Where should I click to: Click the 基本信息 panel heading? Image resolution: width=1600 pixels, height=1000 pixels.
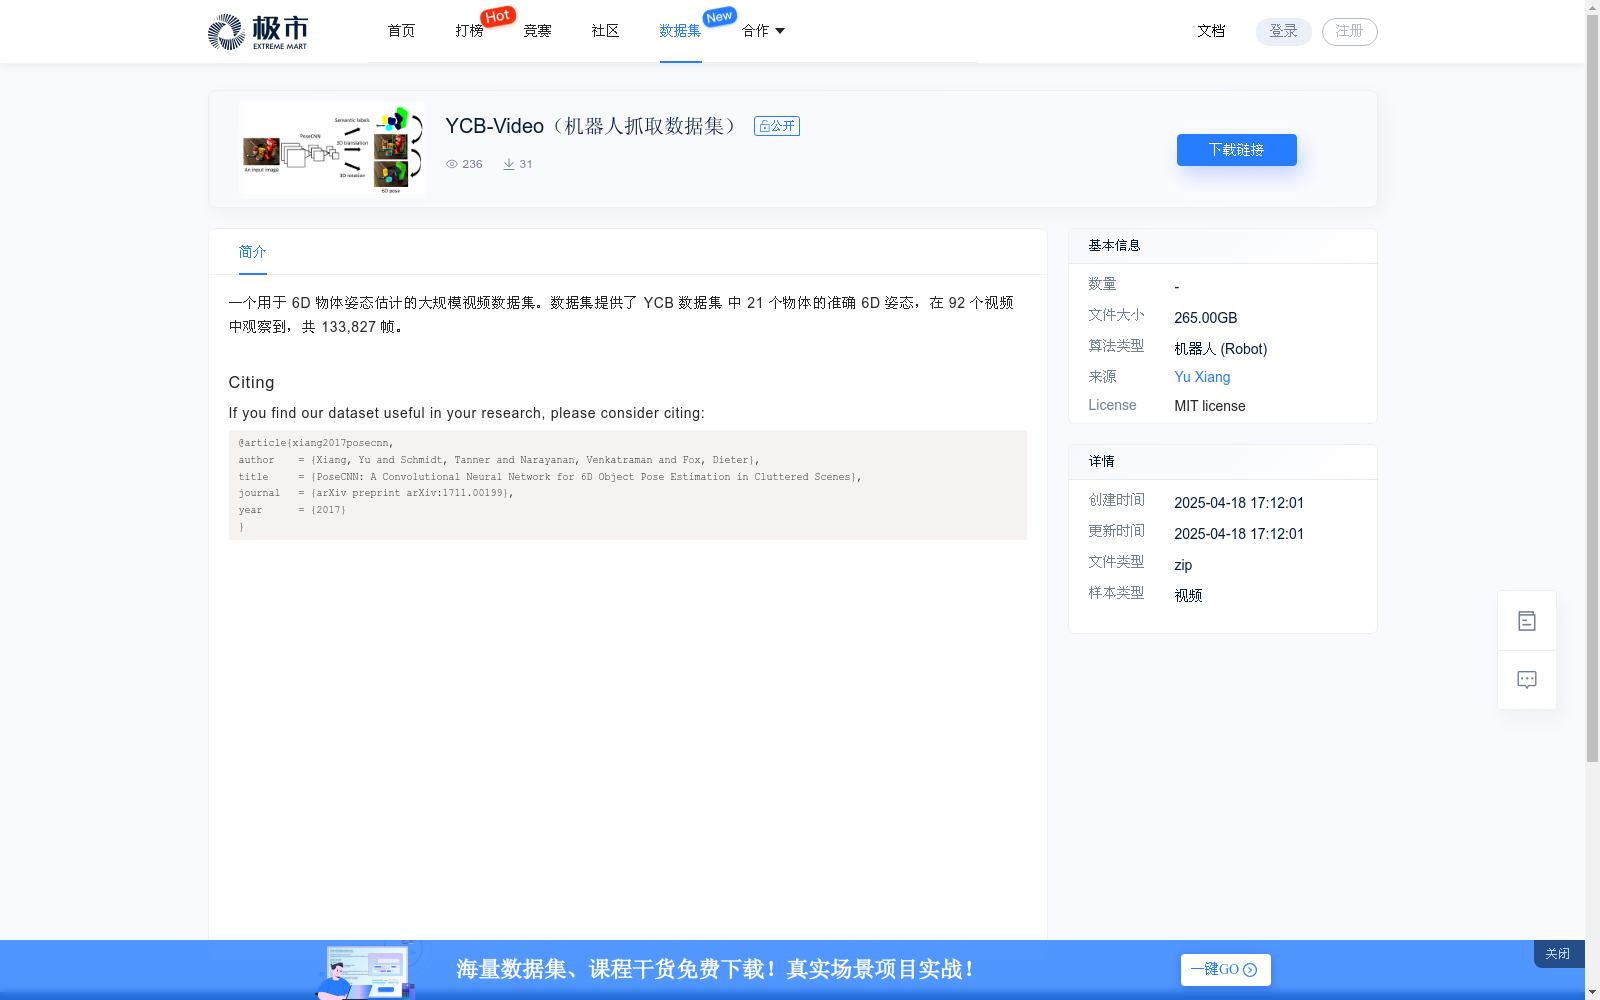[1114, 245]
